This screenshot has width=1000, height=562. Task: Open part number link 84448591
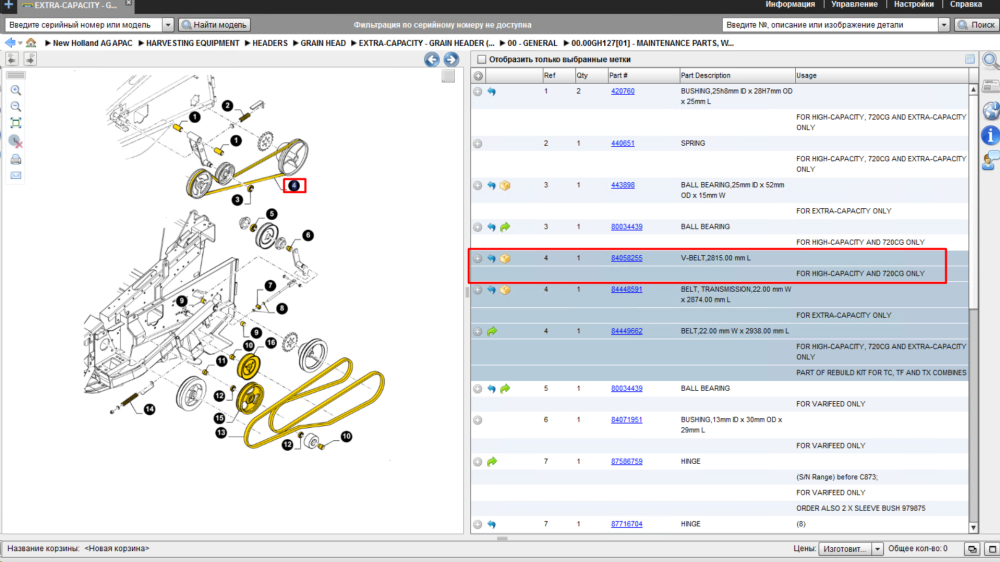tap(626, 290)
